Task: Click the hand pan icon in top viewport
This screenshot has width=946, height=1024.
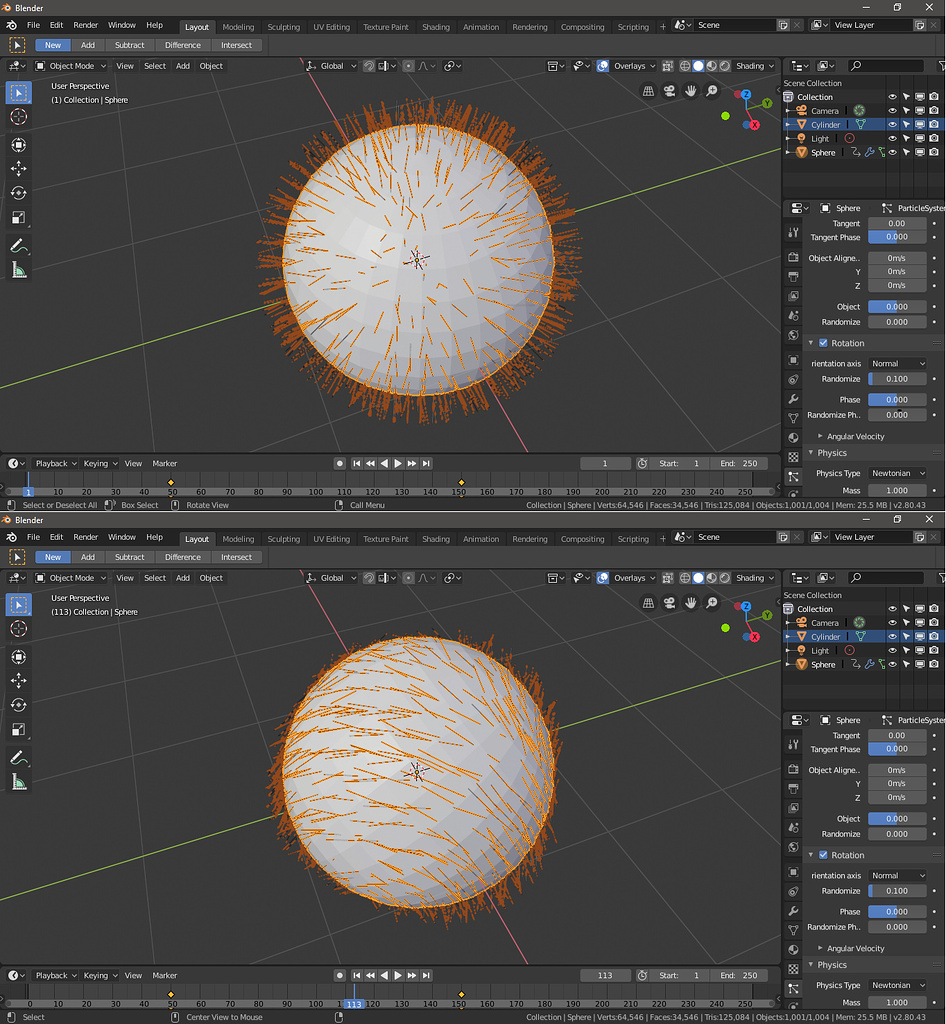Action: coord(691,91)
